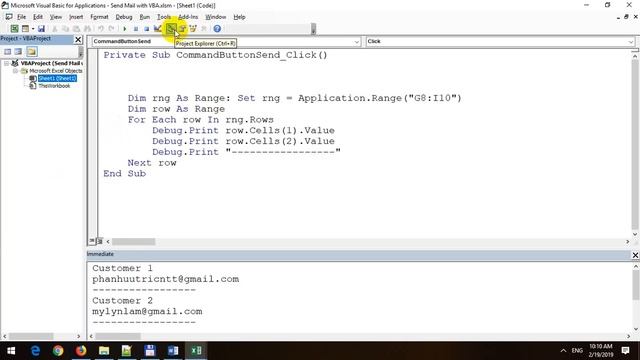
Task: Open the Insert menu
Action: coord(76,17)
